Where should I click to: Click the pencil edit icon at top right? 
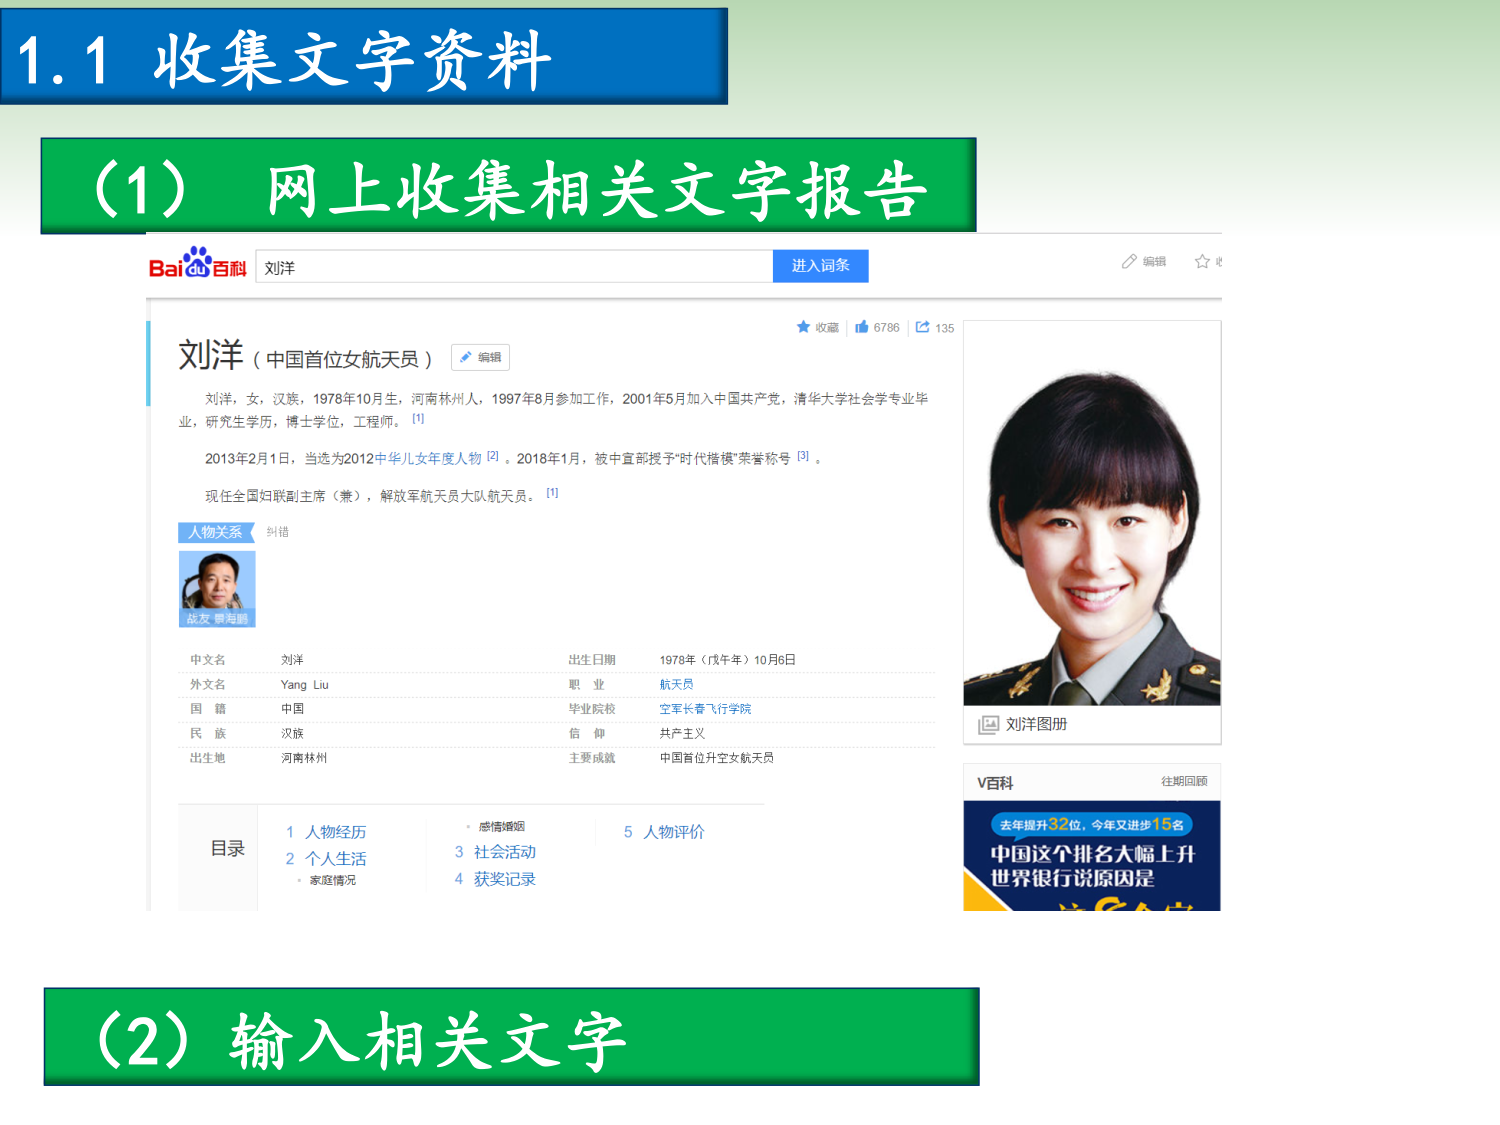[x=1130, y=261]
